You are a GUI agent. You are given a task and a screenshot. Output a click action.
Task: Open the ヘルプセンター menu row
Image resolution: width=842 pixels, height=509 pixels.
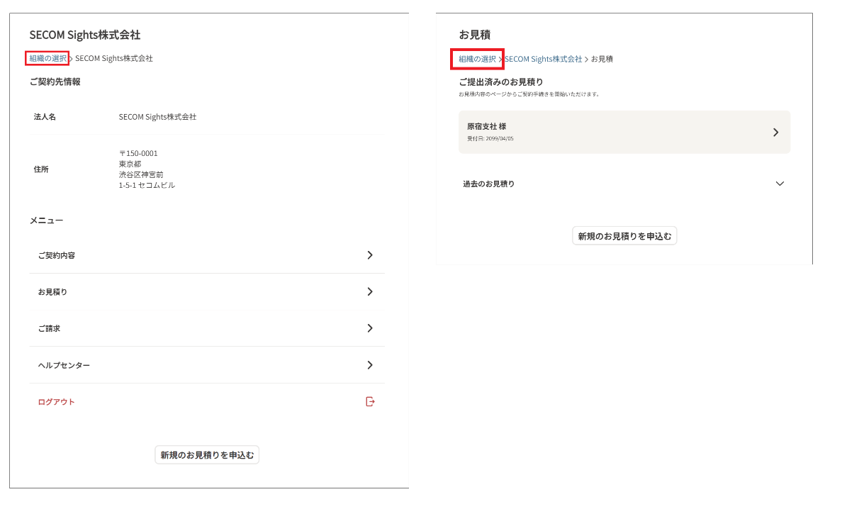click(207, 365)
